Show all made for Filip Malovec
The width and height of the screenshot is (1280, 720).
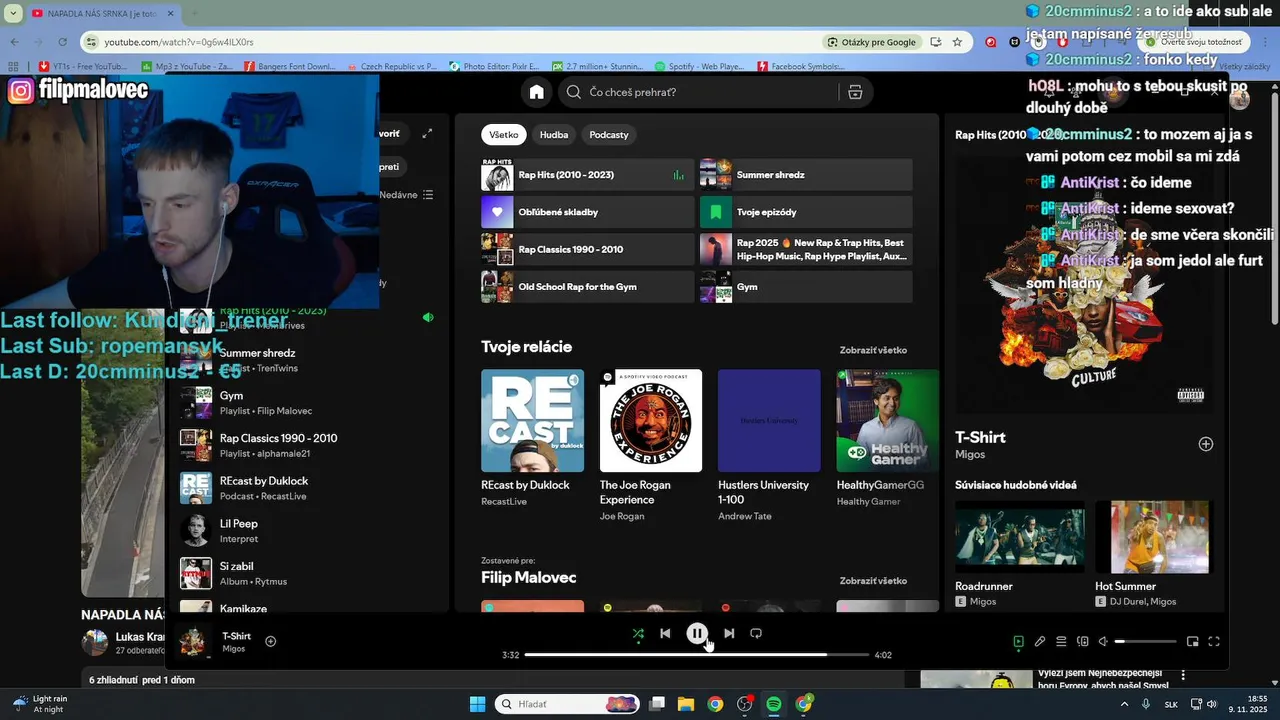tap(873, 581)
